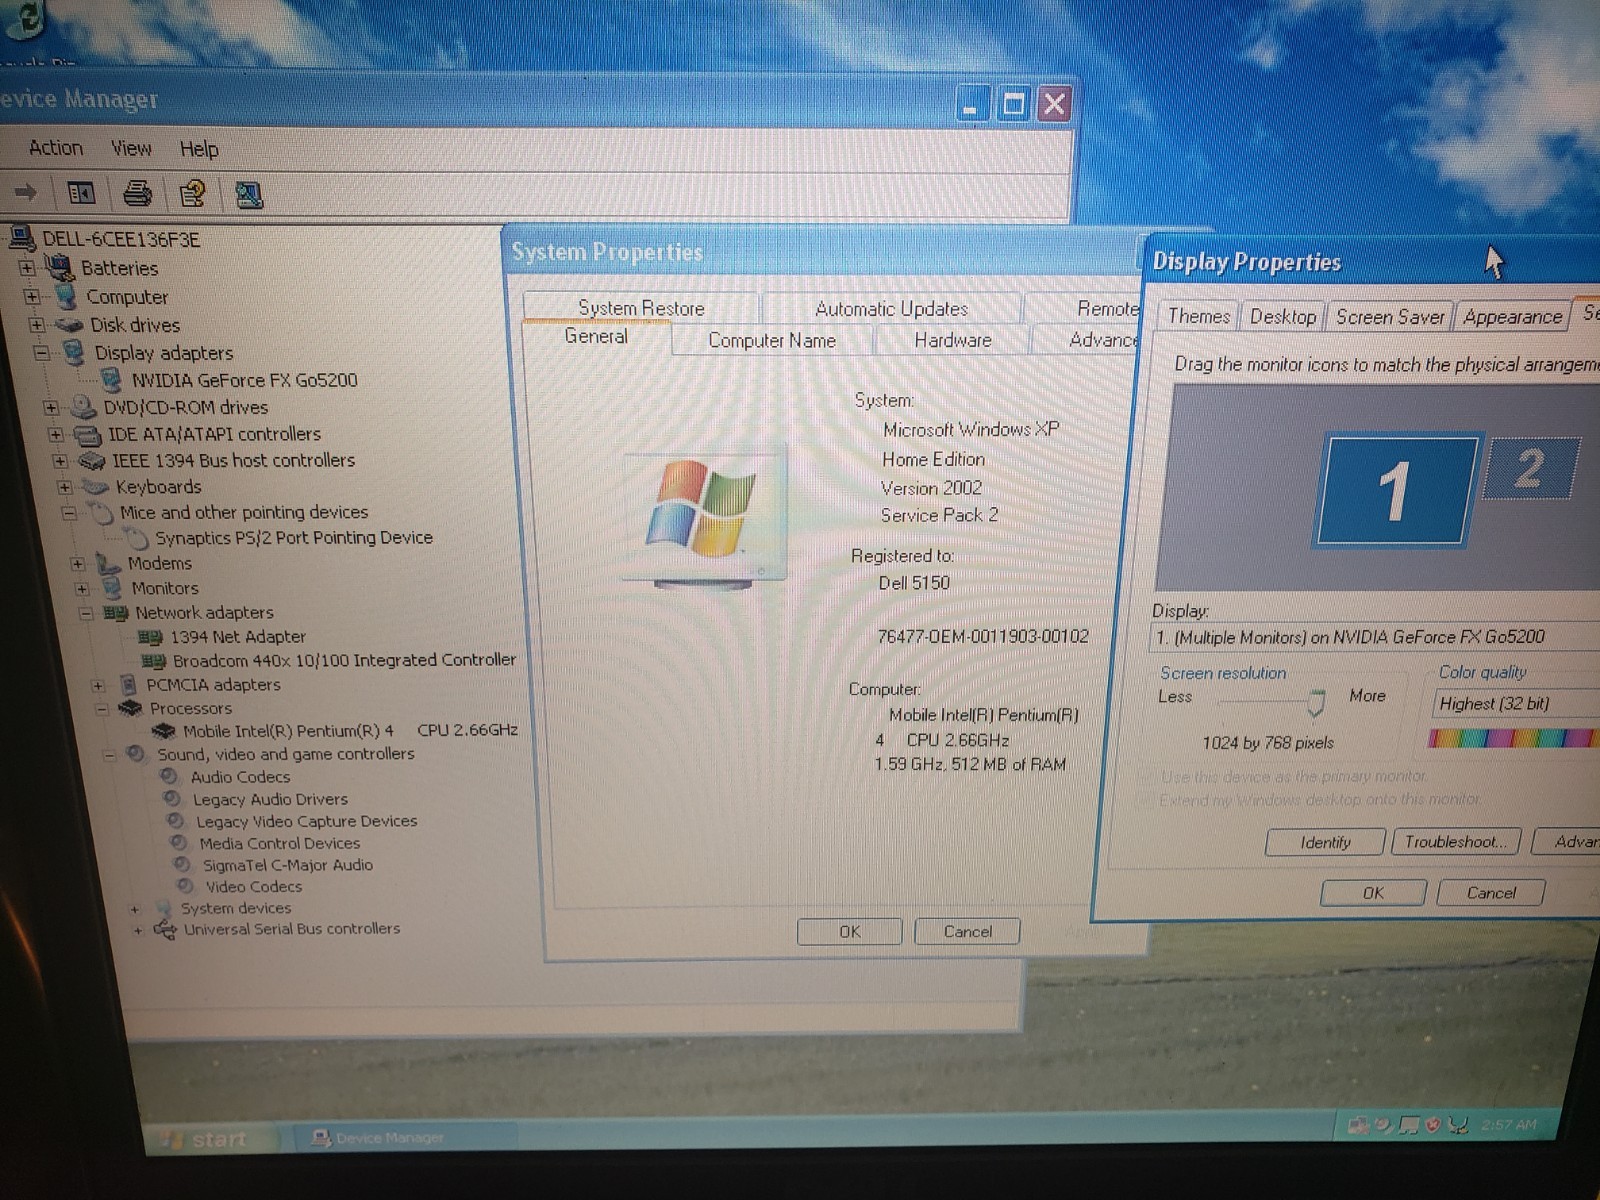Switch to the Themes tab
Viewport: 1600px width, 1200px height.
(x=1199, y=317)
